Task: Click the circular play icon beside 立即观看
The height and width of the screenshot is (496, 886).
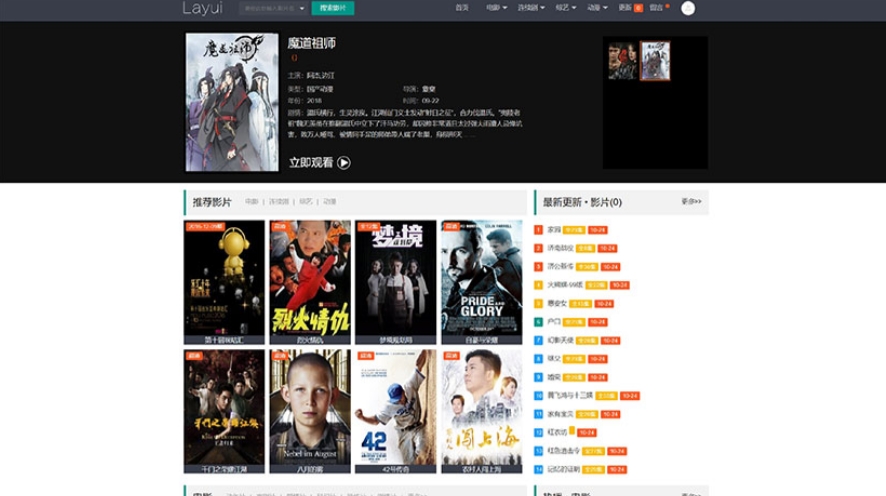Action: click(344, 163)
